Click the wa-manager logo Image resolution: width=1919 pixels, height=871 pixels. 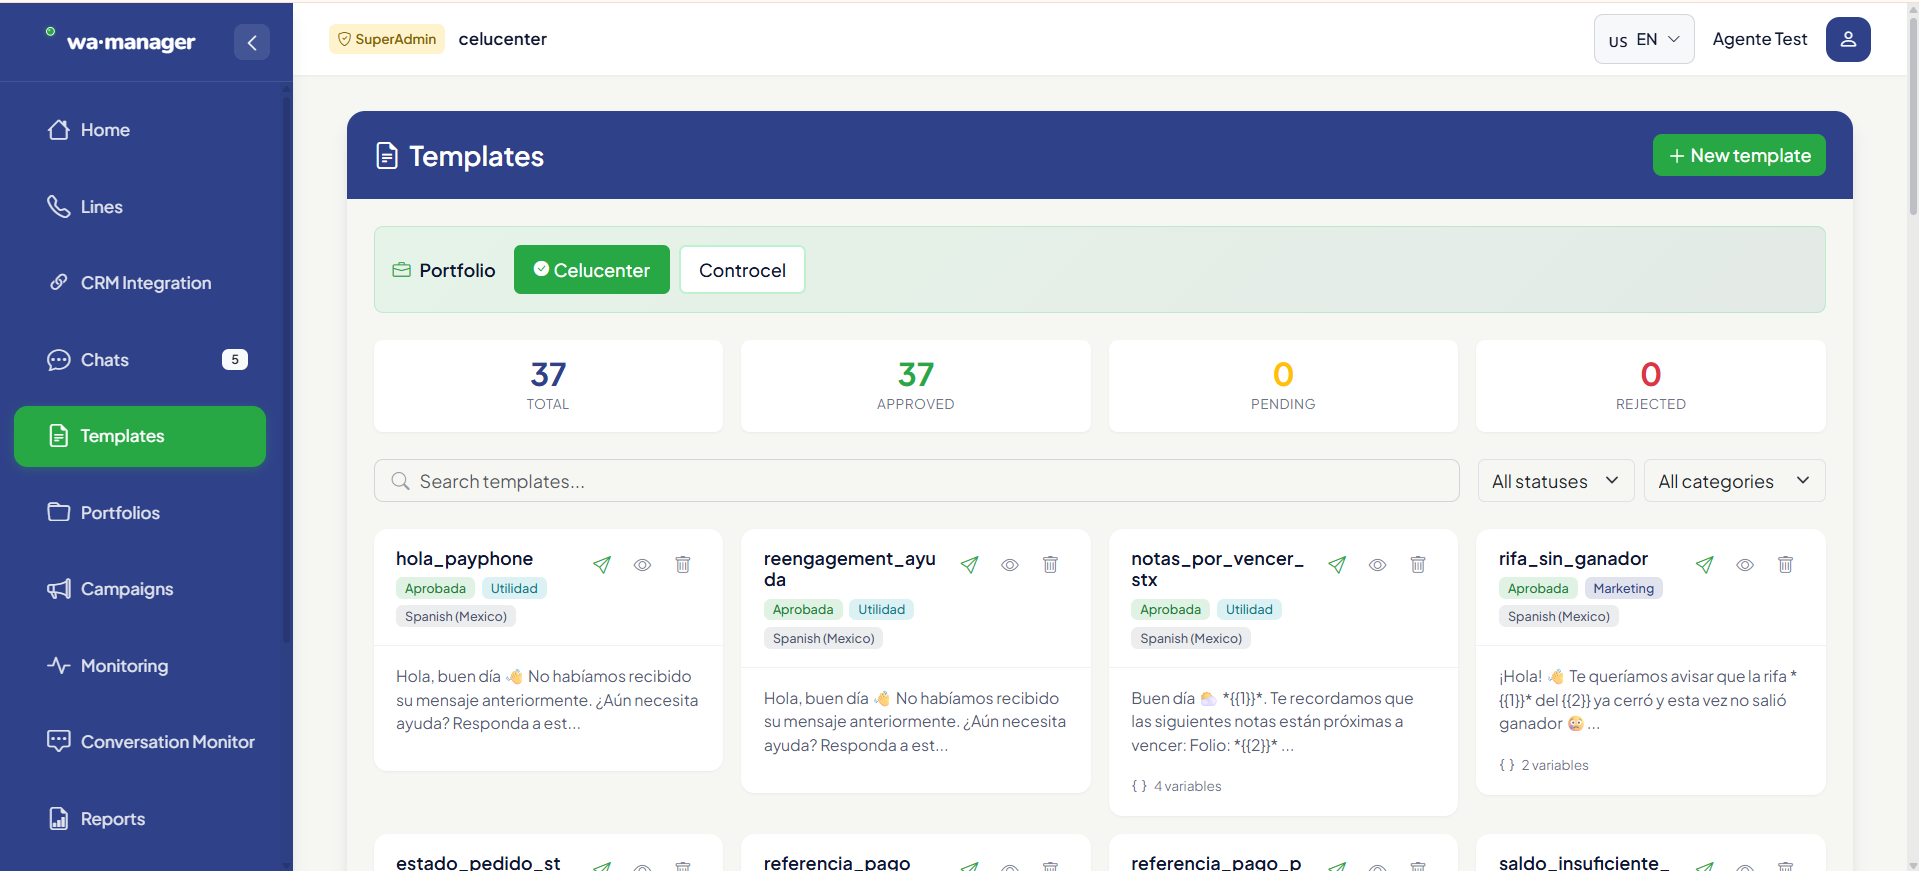click(x=121, y=41)
